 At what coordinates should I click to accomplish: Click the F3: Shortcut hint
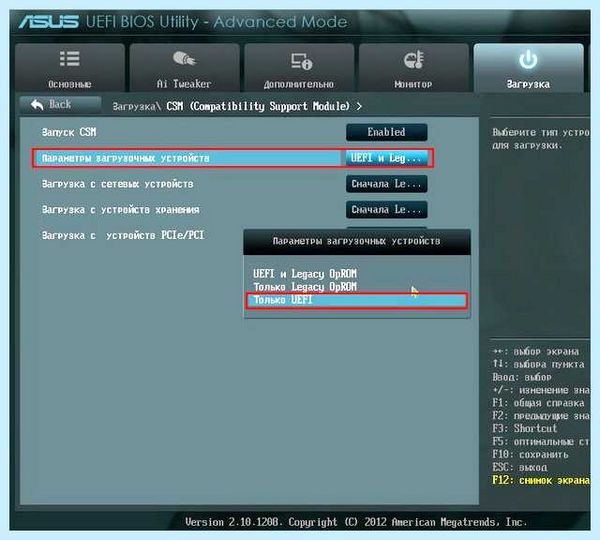(x=525, y=429)
